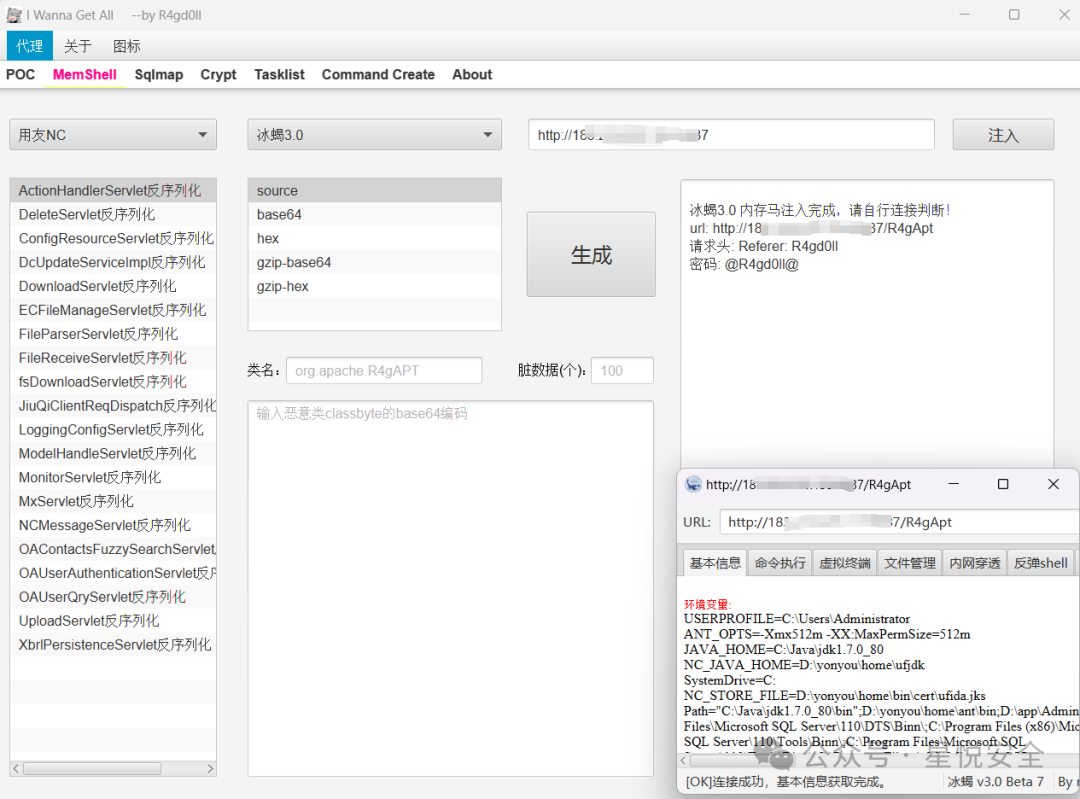The width and height of the screenshot is (1080, 799).
Task: Switch to the Command Create tab
Action: coord(378,74)
